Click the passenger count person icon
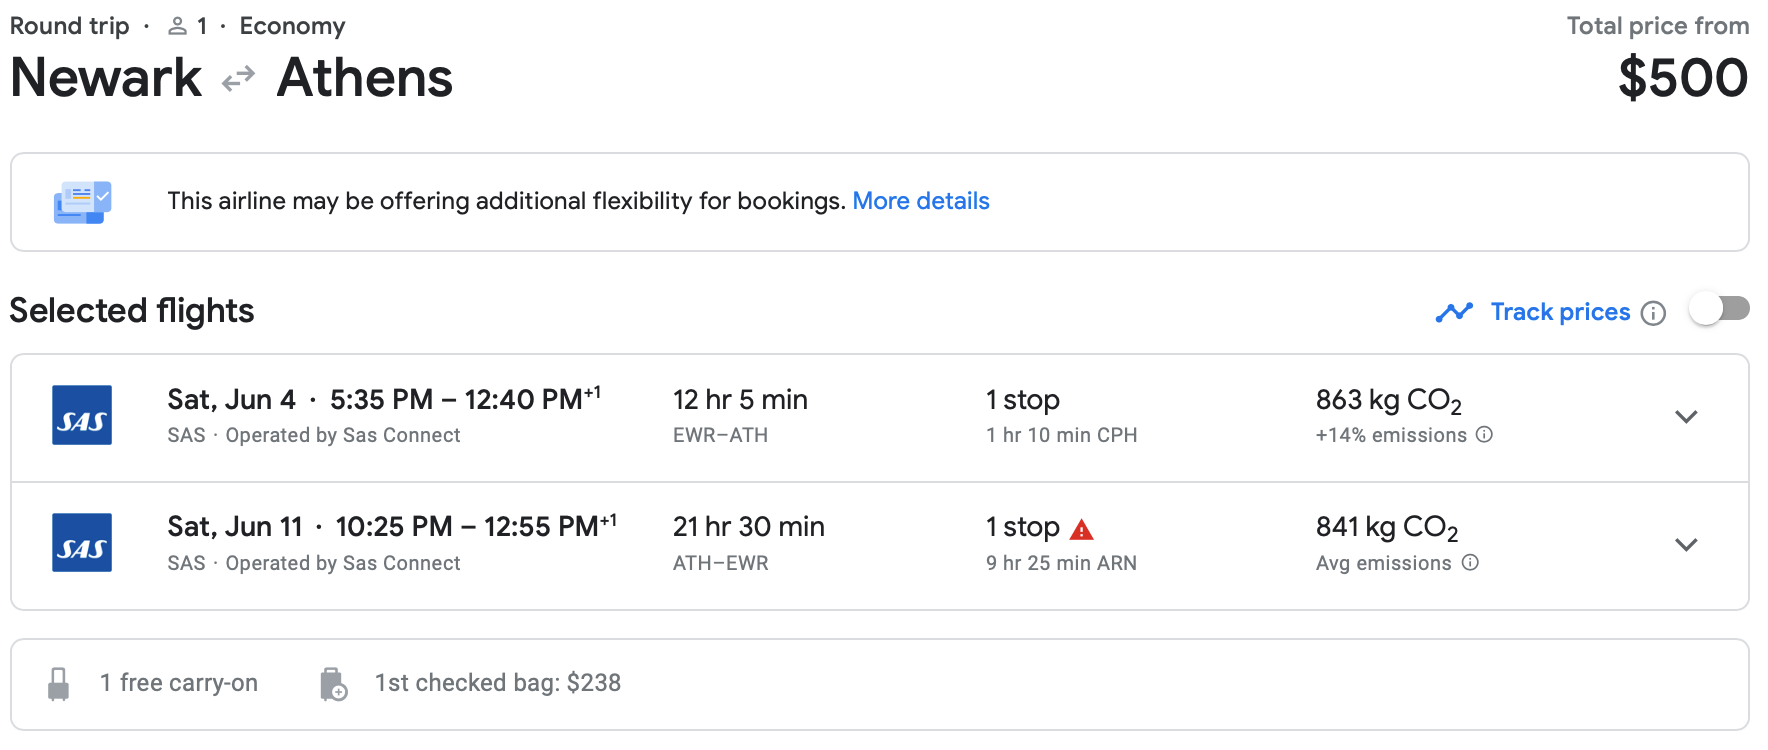Viewport: 1768px width, 750px height. [x=177, y=26]
